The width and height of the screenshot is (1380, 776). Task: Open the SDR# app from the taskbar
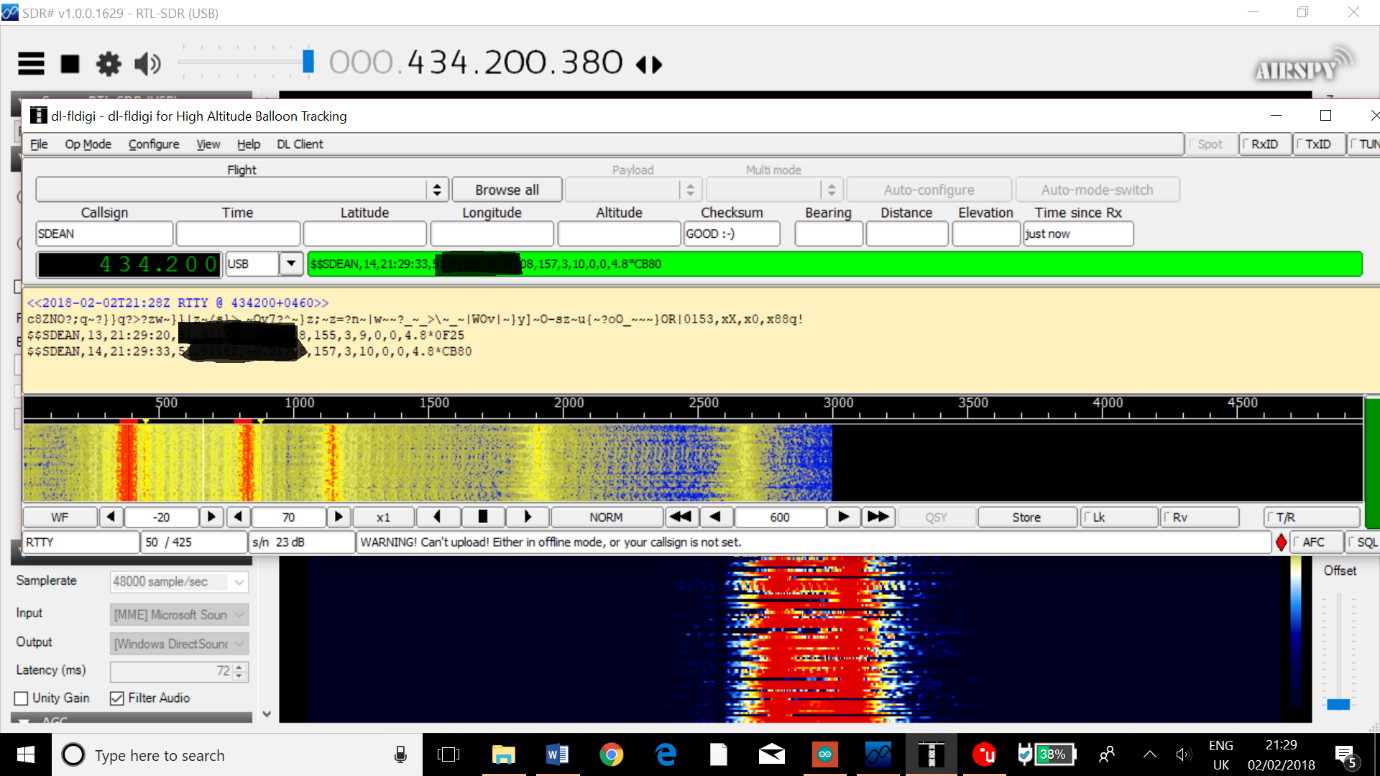click(878, 755)
